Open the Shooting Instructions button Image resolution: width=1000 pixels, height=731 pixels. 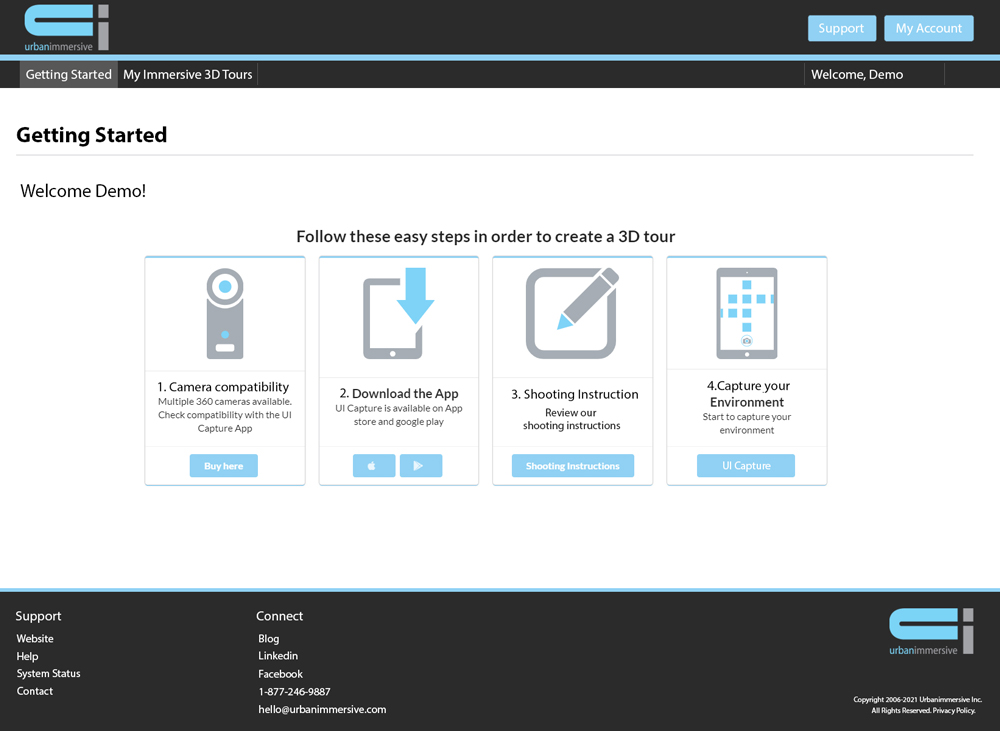pyautogui.click(x=572, y=466)
